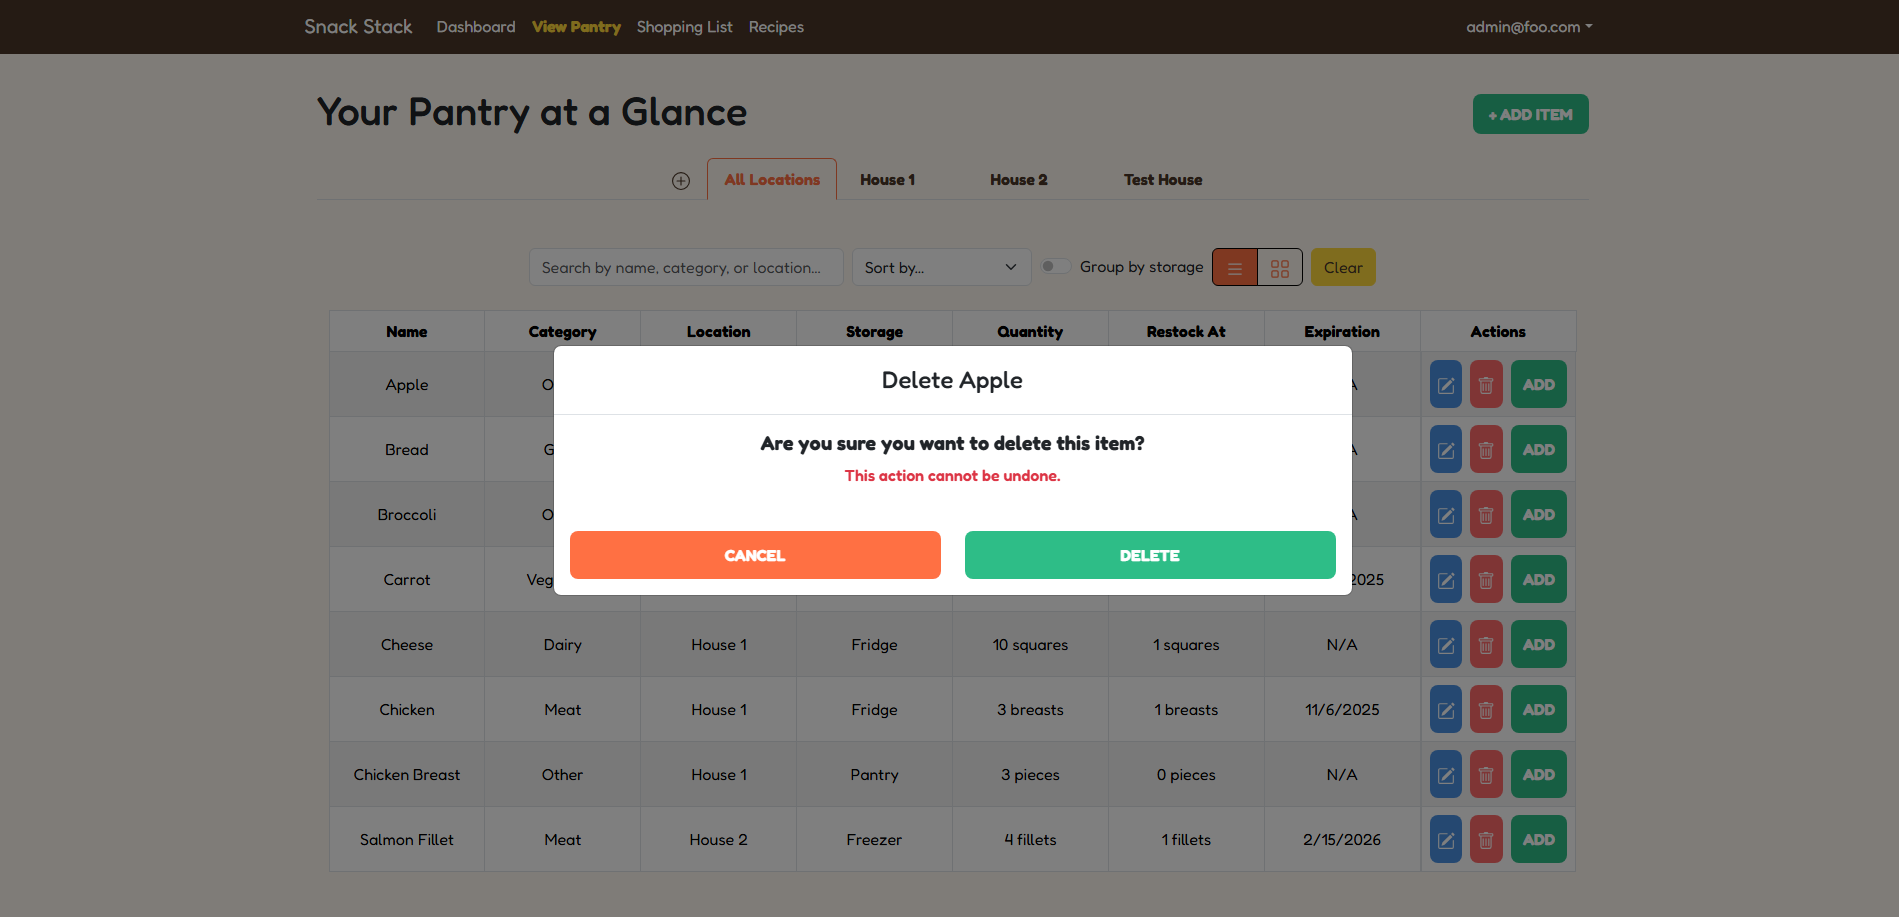Focus the pantry search input field

pyautogui.click(x=685, y=268)
